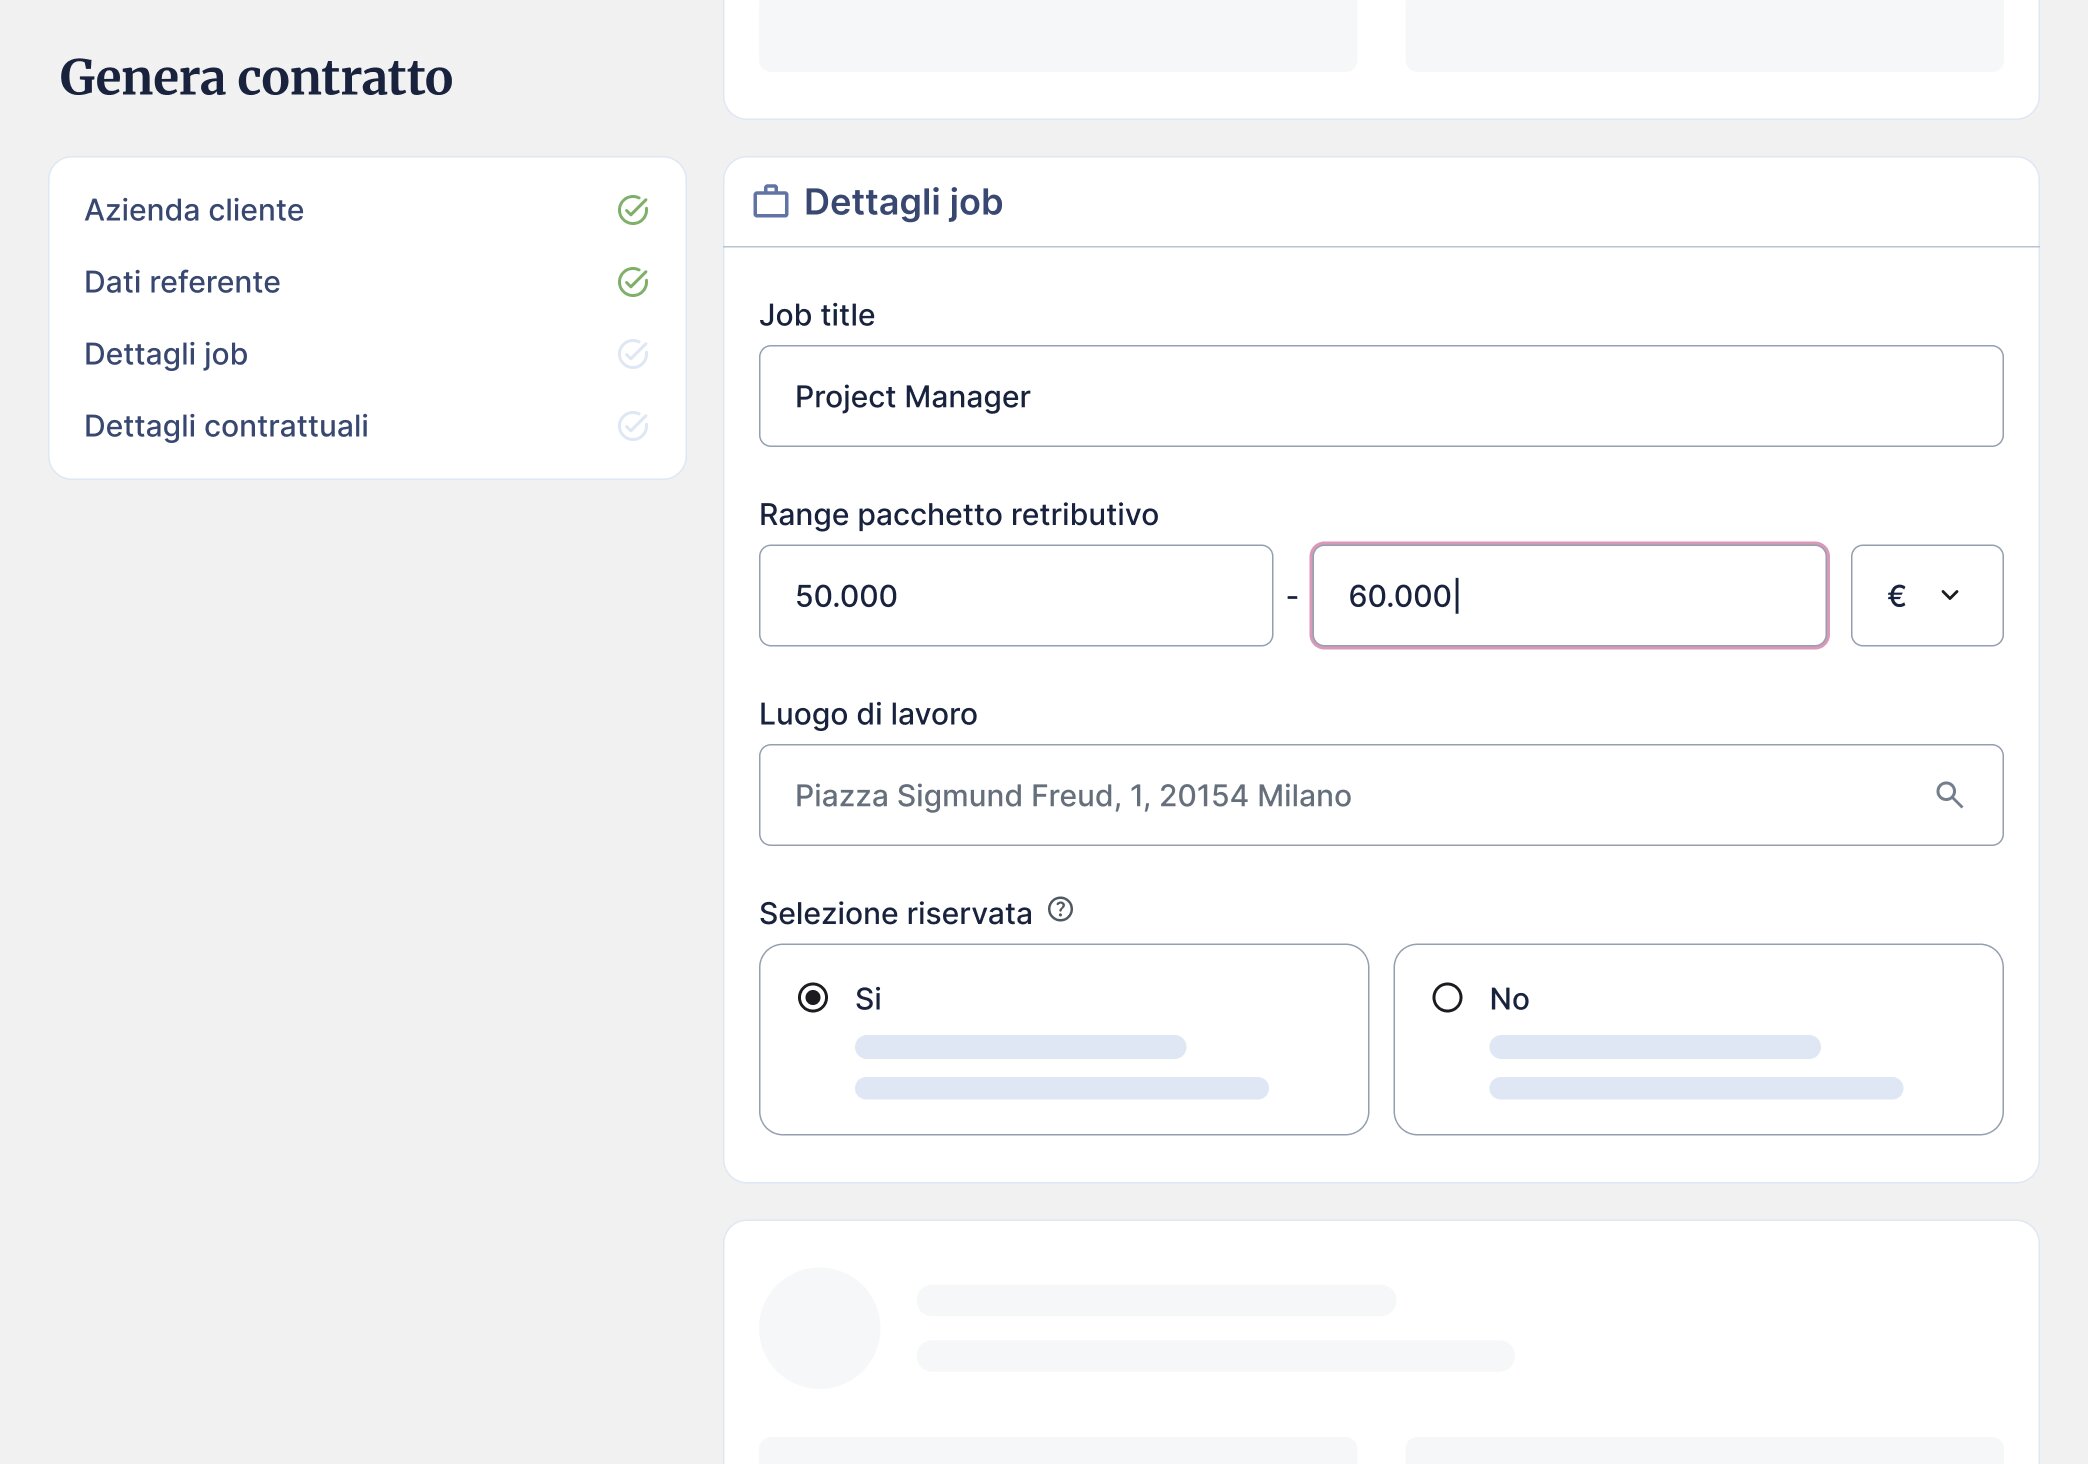The height and width of the screenshot is (1464, 2088).
Task: Click the Dettagli job section heading
Action: pyautogui.click(x=903, y=202)
